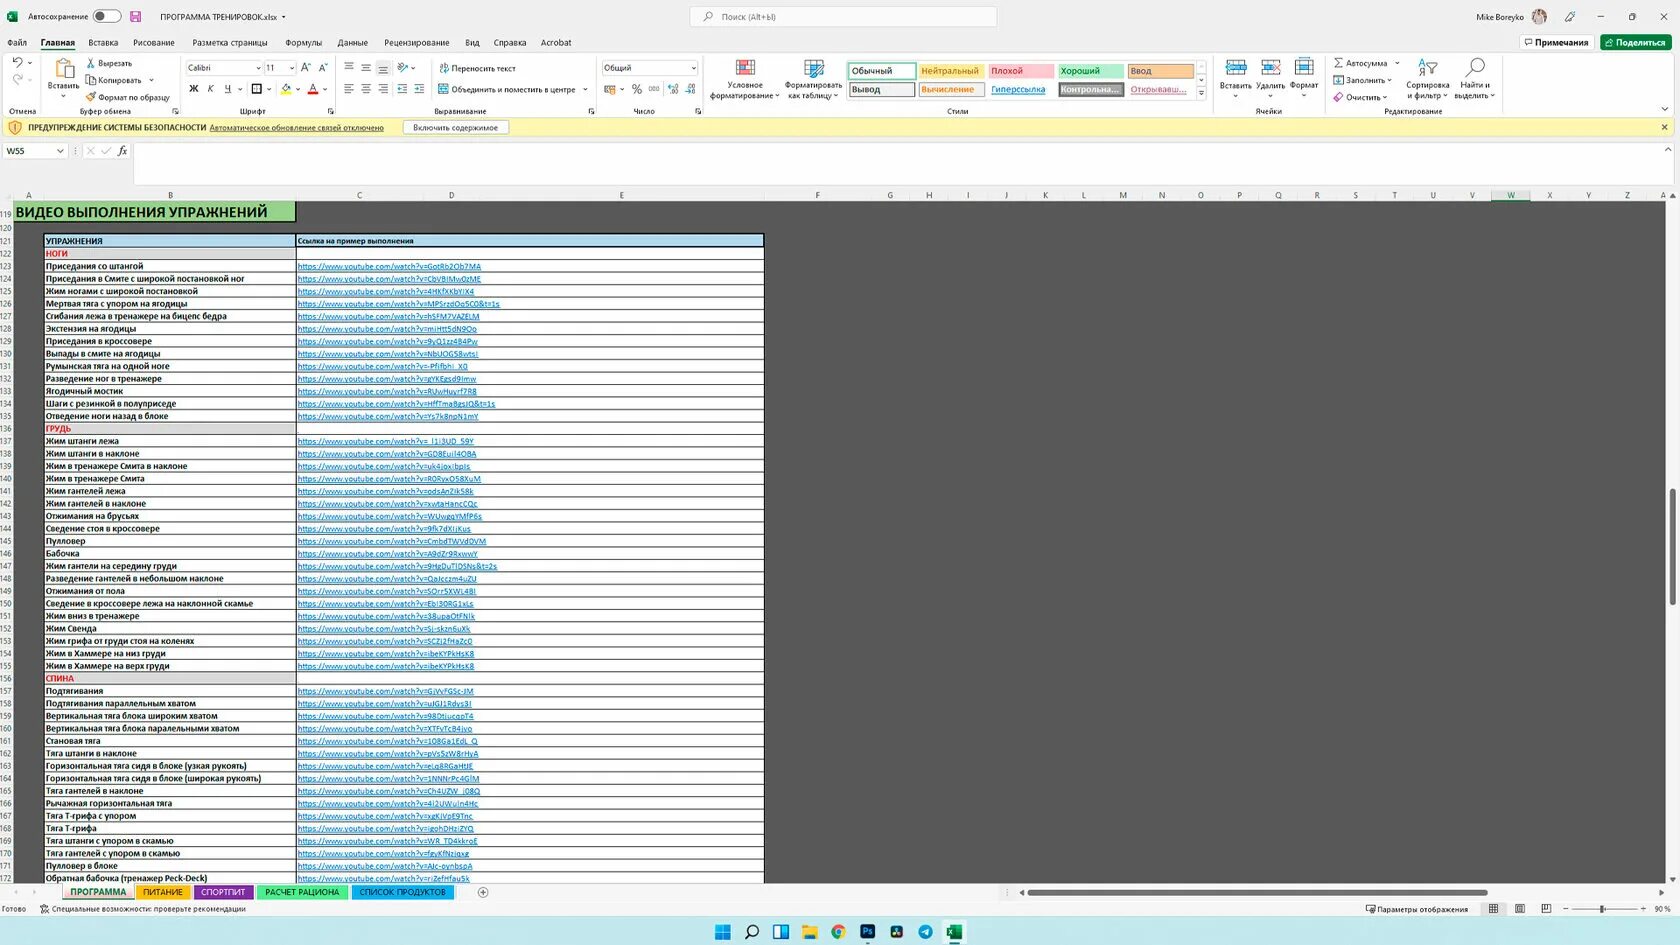Expand the cell styles gallery
Viewport: 1680px width, 945px height.
click(x=1201, y=93)
